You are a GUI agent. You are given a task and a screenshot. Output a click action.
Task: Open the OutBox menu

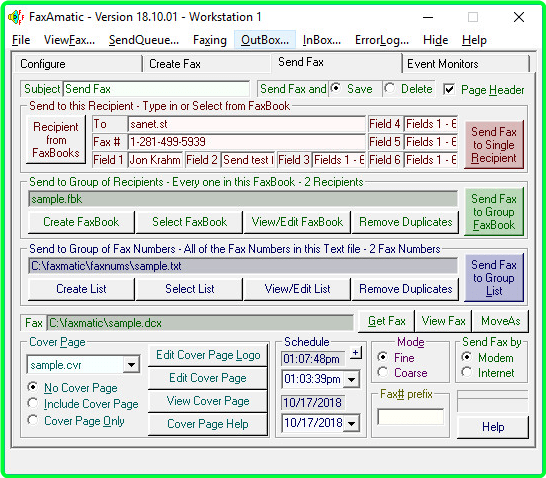coord(265,40)
